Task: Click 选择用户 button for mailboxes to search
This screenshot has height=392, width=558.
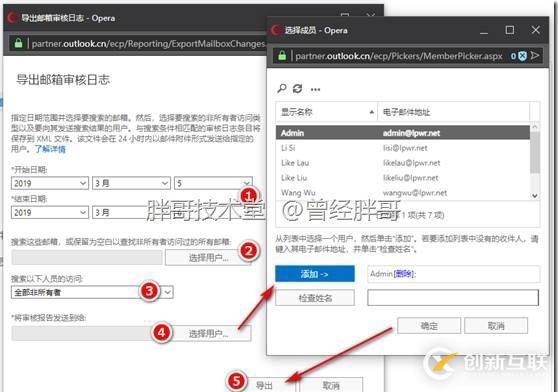Action: tap(209, 258)
